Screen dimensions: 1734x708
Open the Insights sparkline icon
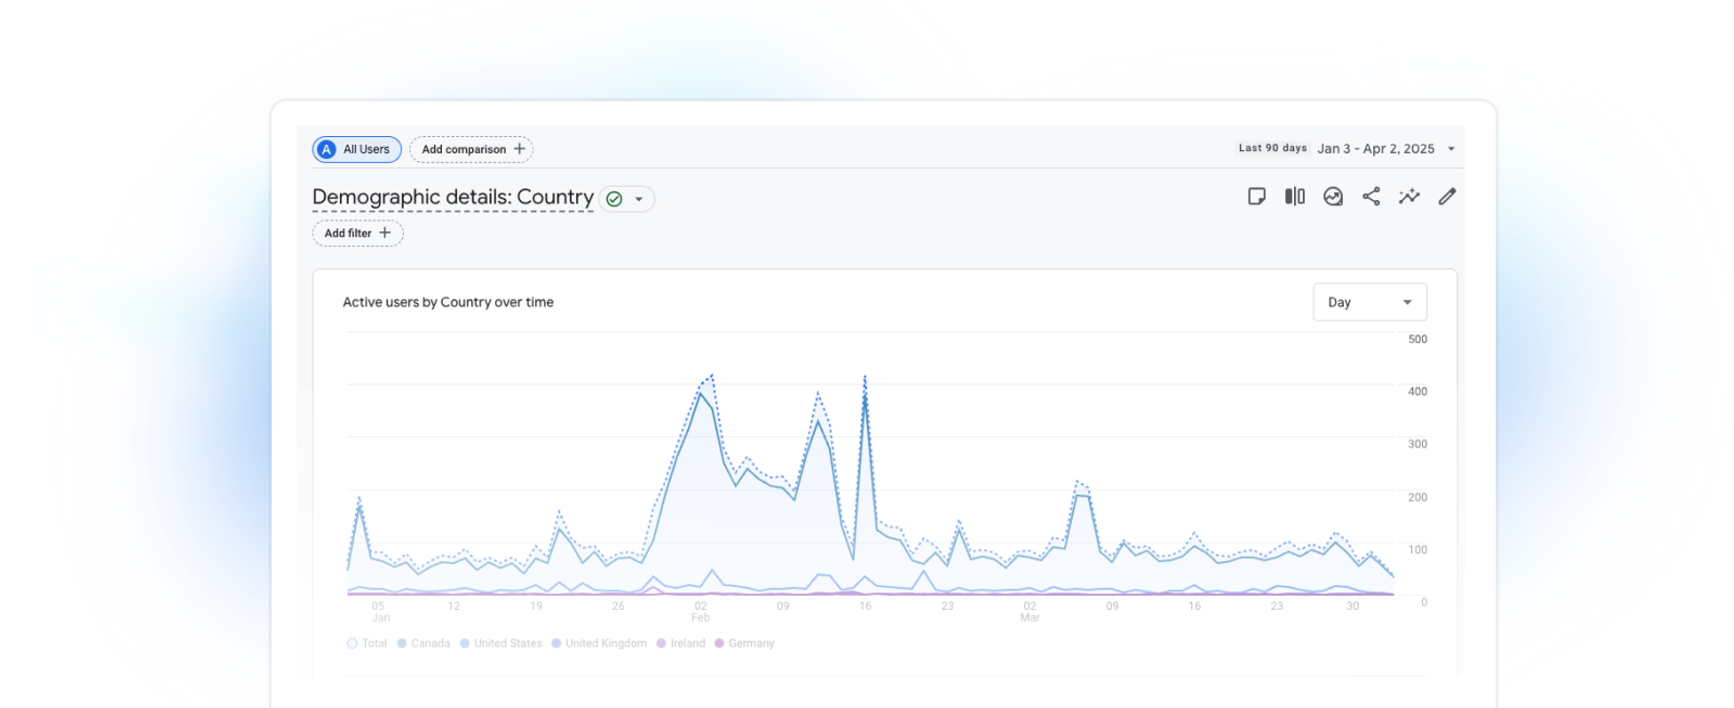[x=1409, y=196]
